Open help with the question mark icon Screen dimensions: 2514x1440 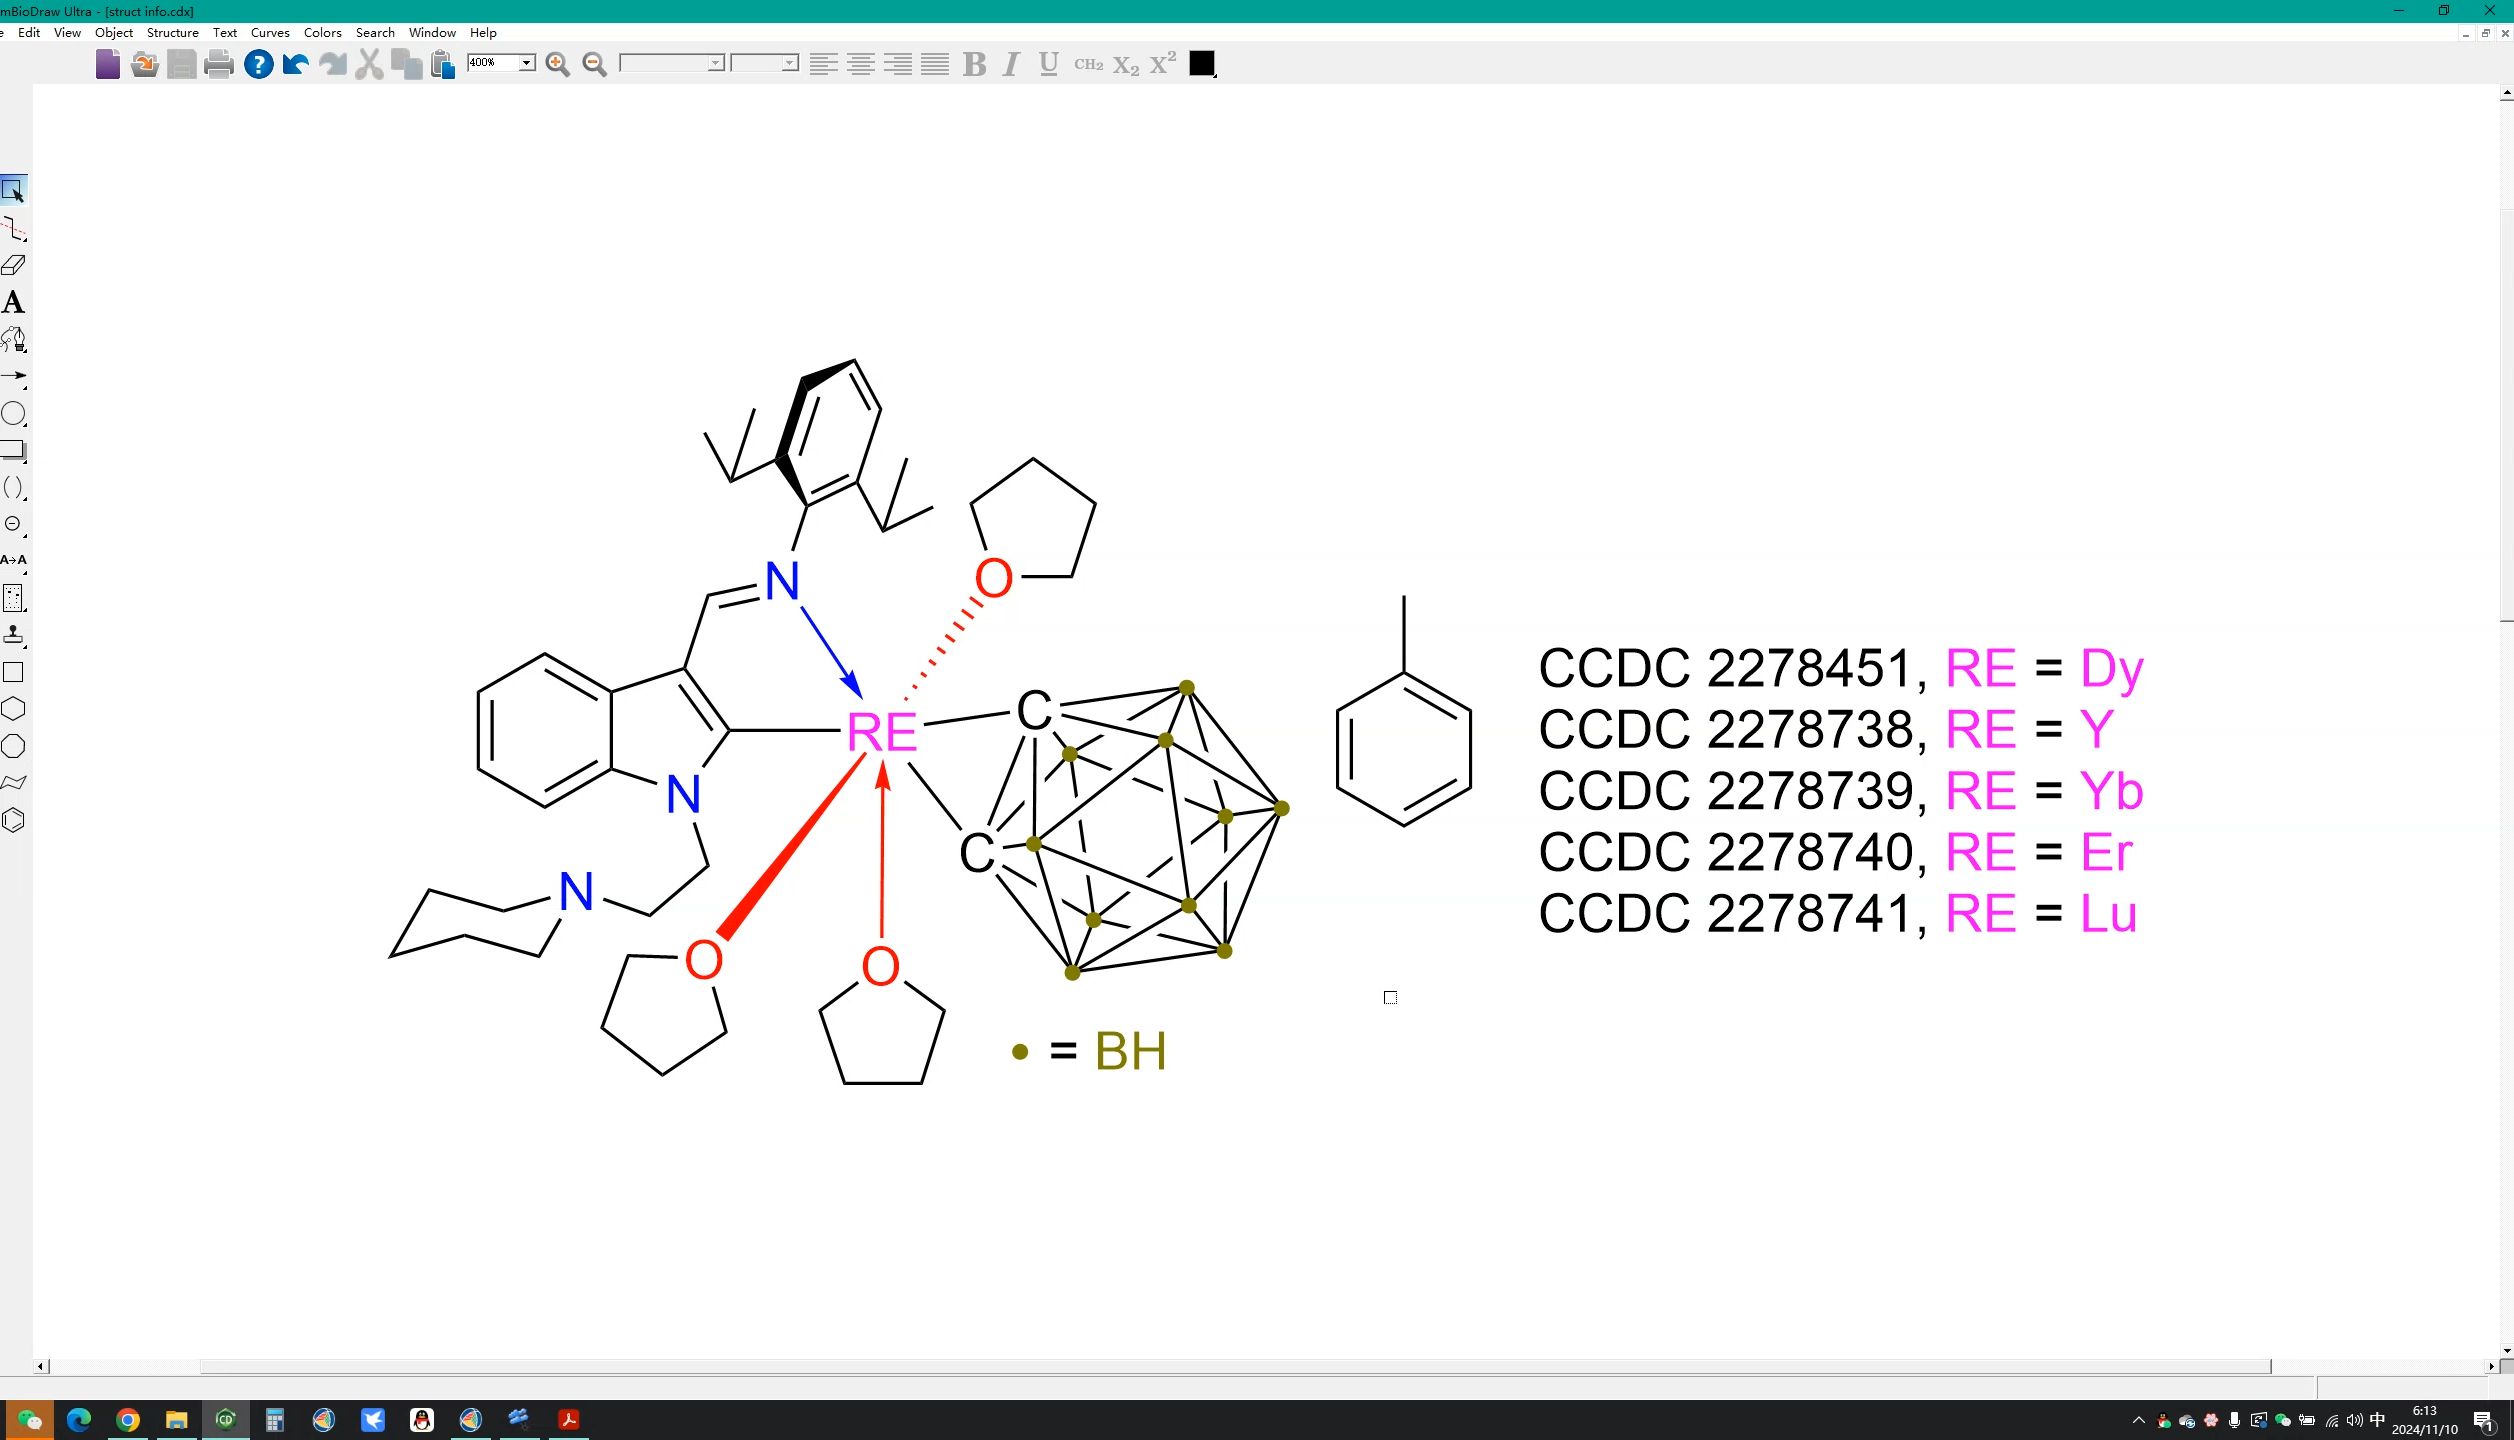[258, 64]
